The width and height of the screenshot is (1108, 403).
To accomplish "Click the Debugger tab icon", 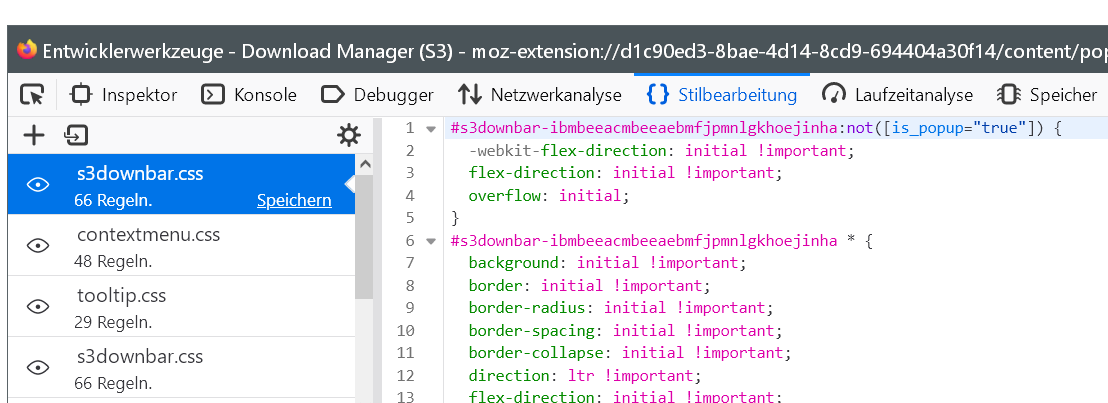I will click(x=332, y=95).
